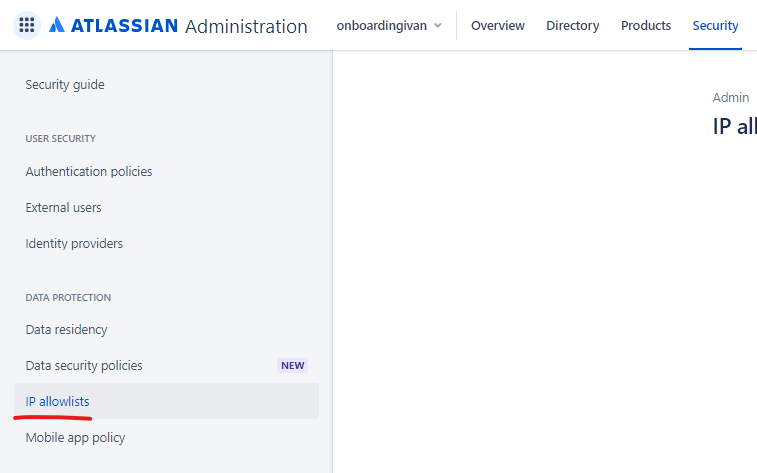Click the Admin breadcrumb link
This screenshot has height=473, width=757.
(730, 97)
